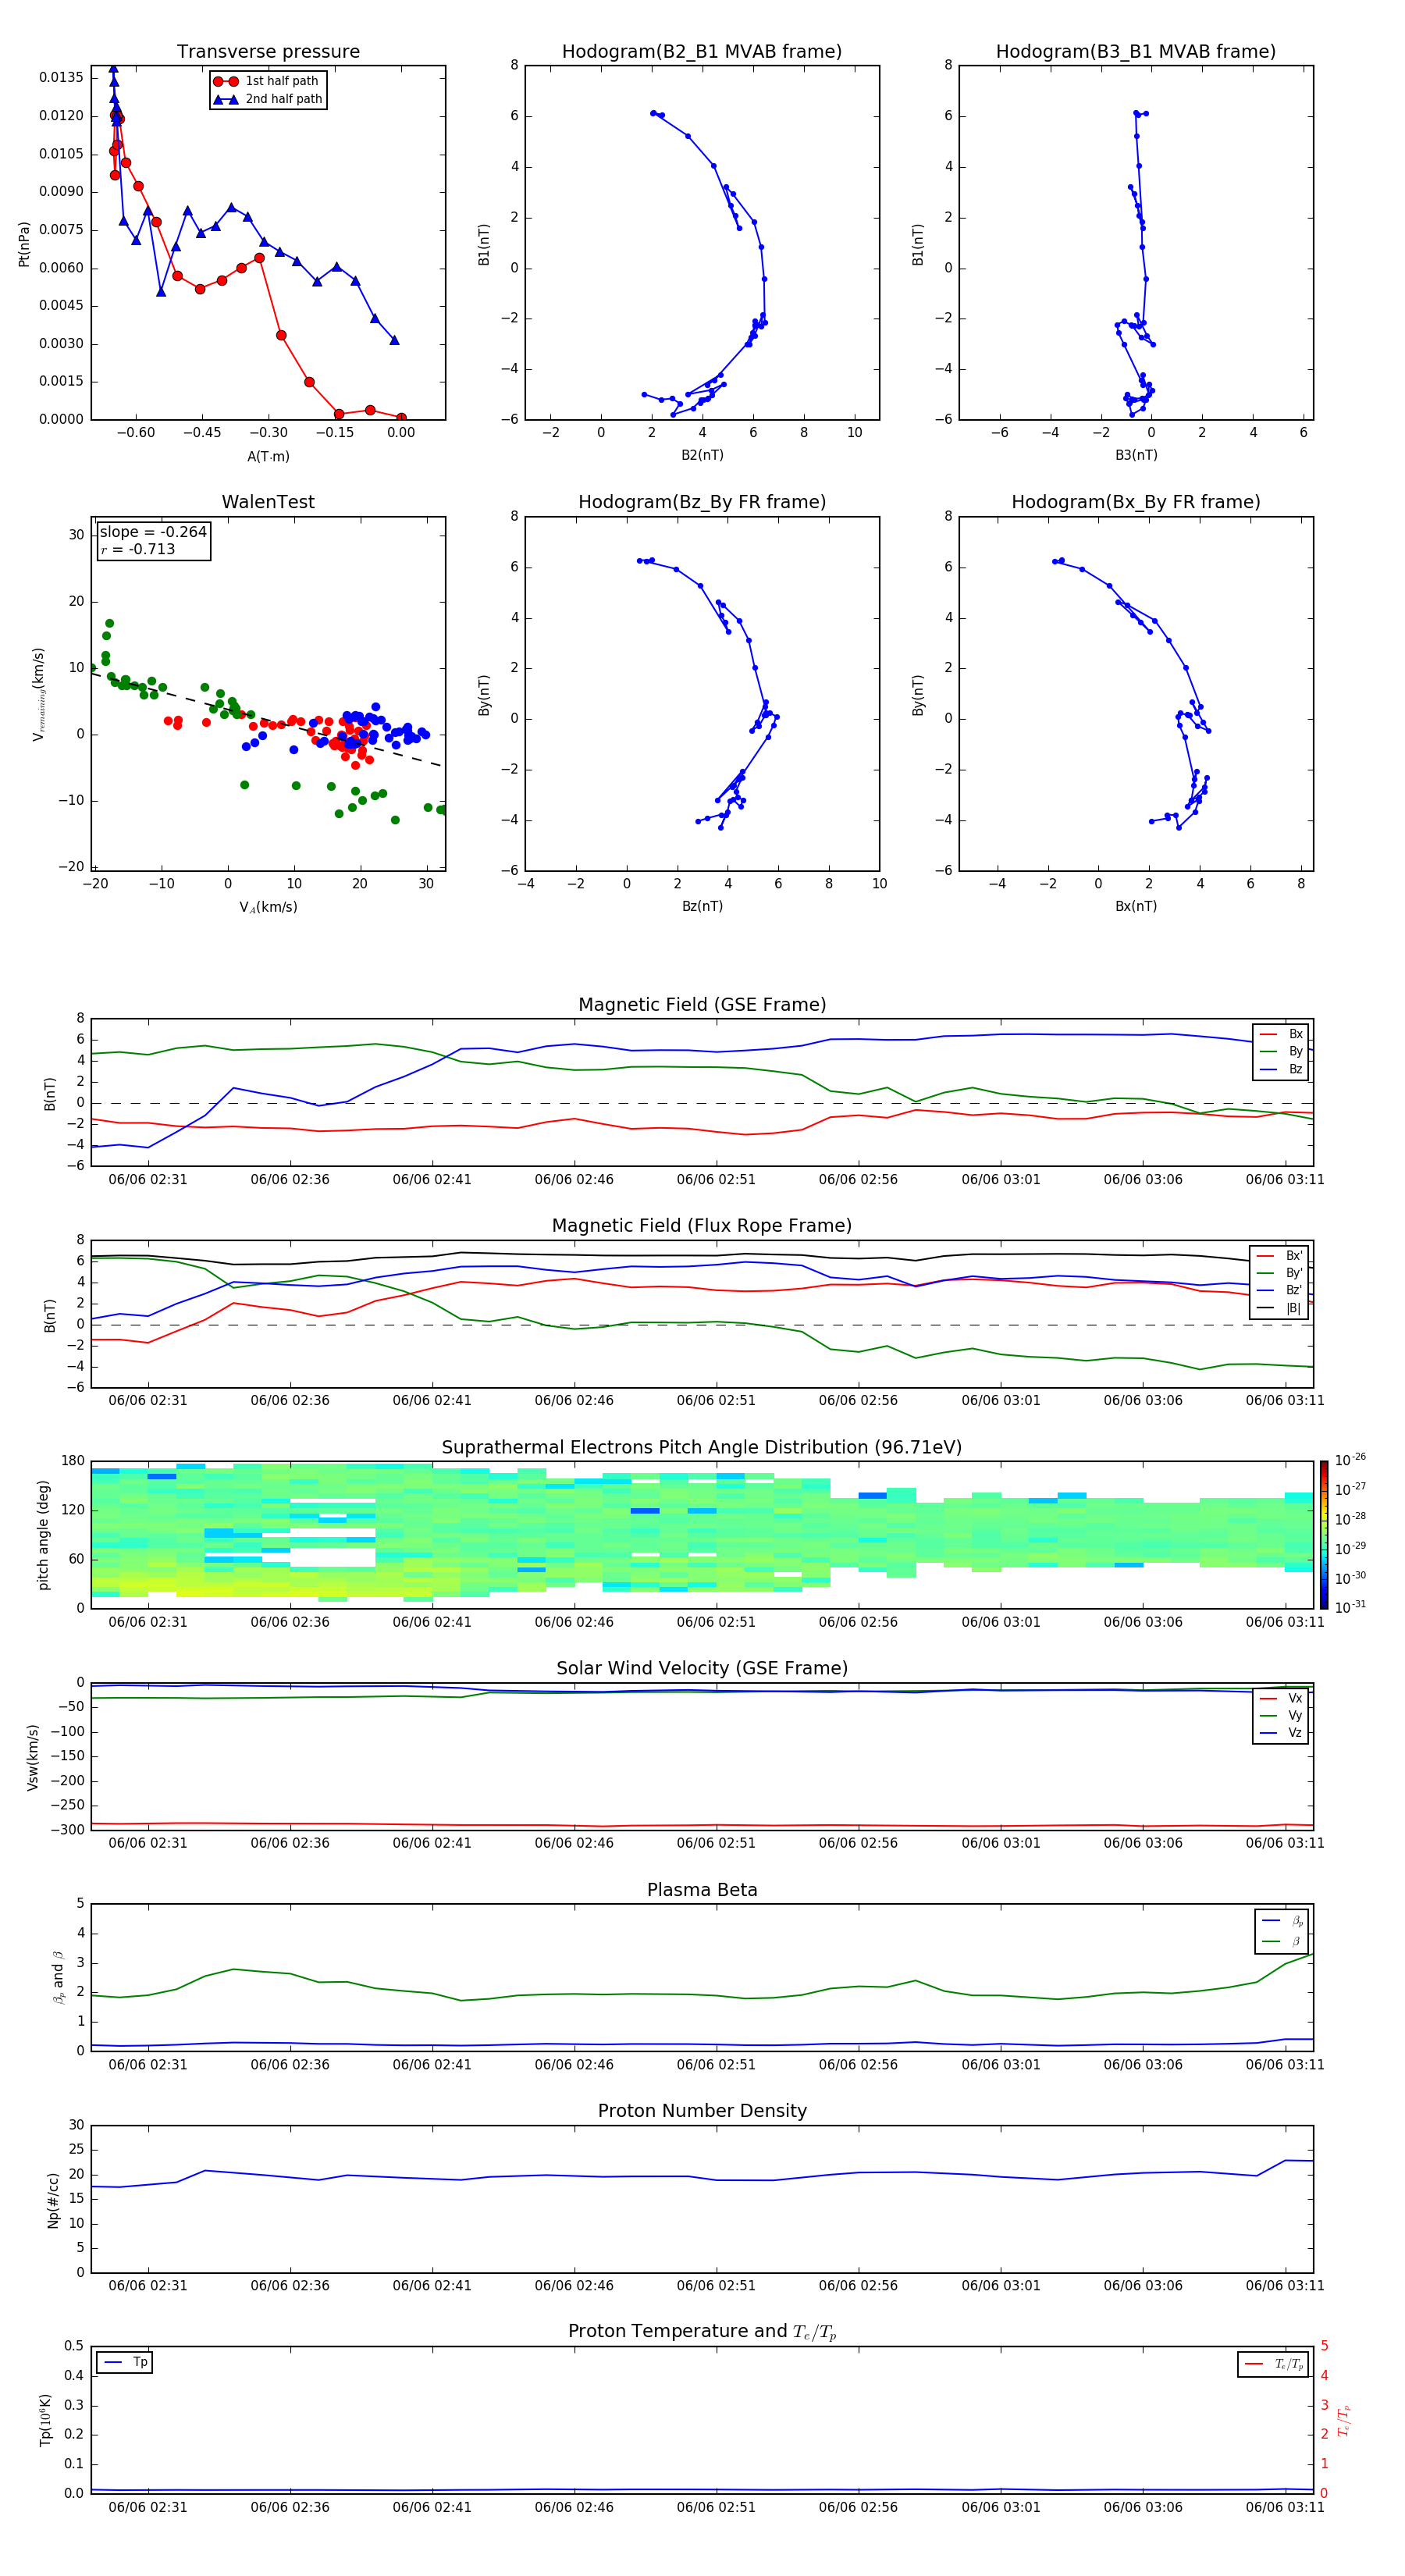Click the green β entry in Plasma Beta legend
Image resolution: width=1405 pixels, height=2576 pixels.
(x=1282, y=1941)
